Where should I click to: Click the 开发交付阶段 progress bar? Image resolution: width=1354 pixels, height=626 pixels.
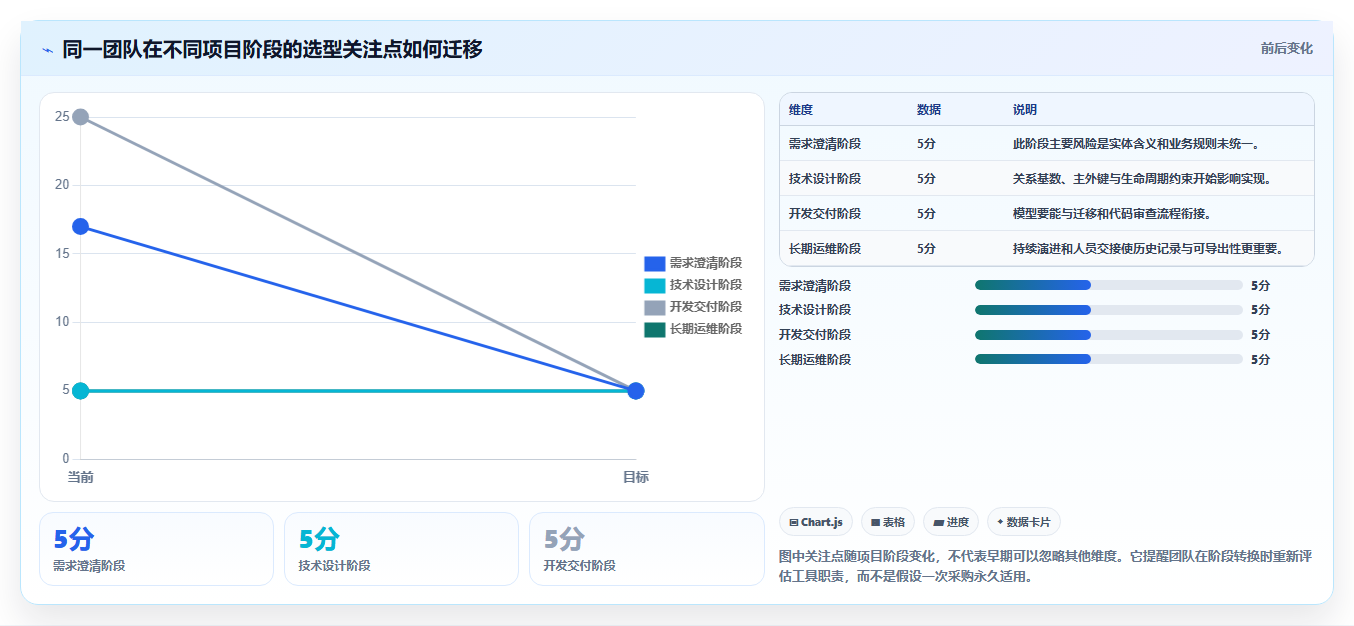[1109, 334]
